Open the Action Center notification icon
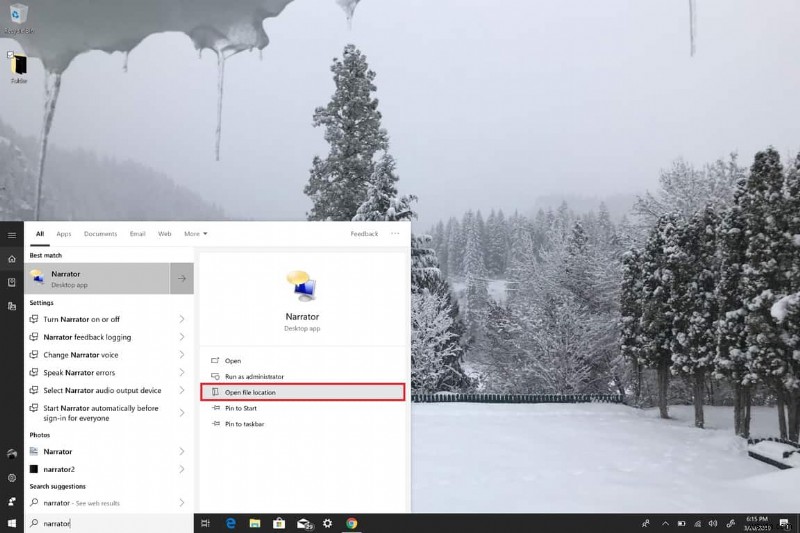The height and width of the screenshot is (533, 800). [784, 523]
